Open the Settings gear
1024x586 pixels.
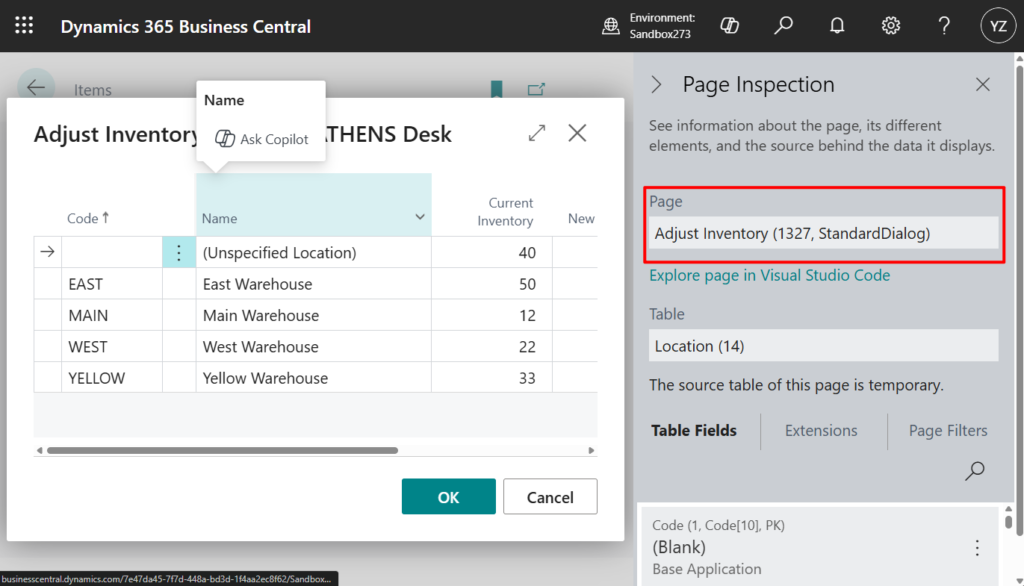pos(891,26)
